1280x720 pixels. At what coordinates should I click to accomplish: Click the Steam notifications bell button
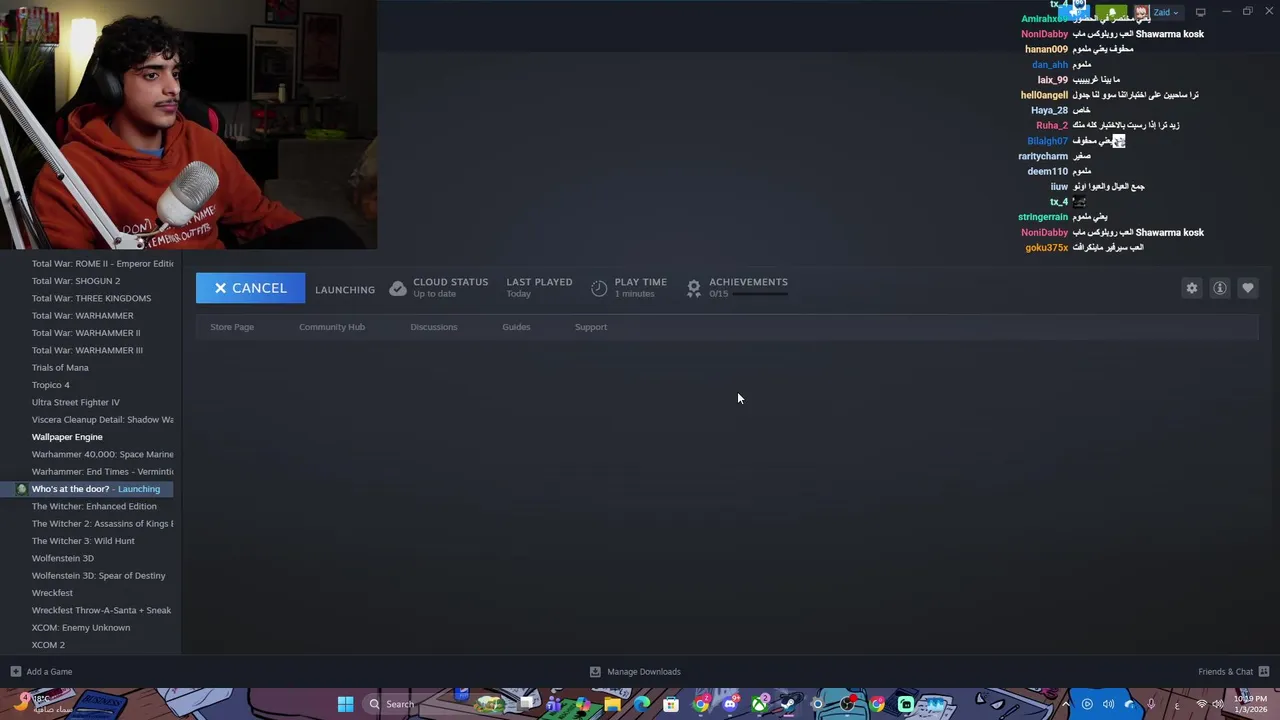point(1111,12)
